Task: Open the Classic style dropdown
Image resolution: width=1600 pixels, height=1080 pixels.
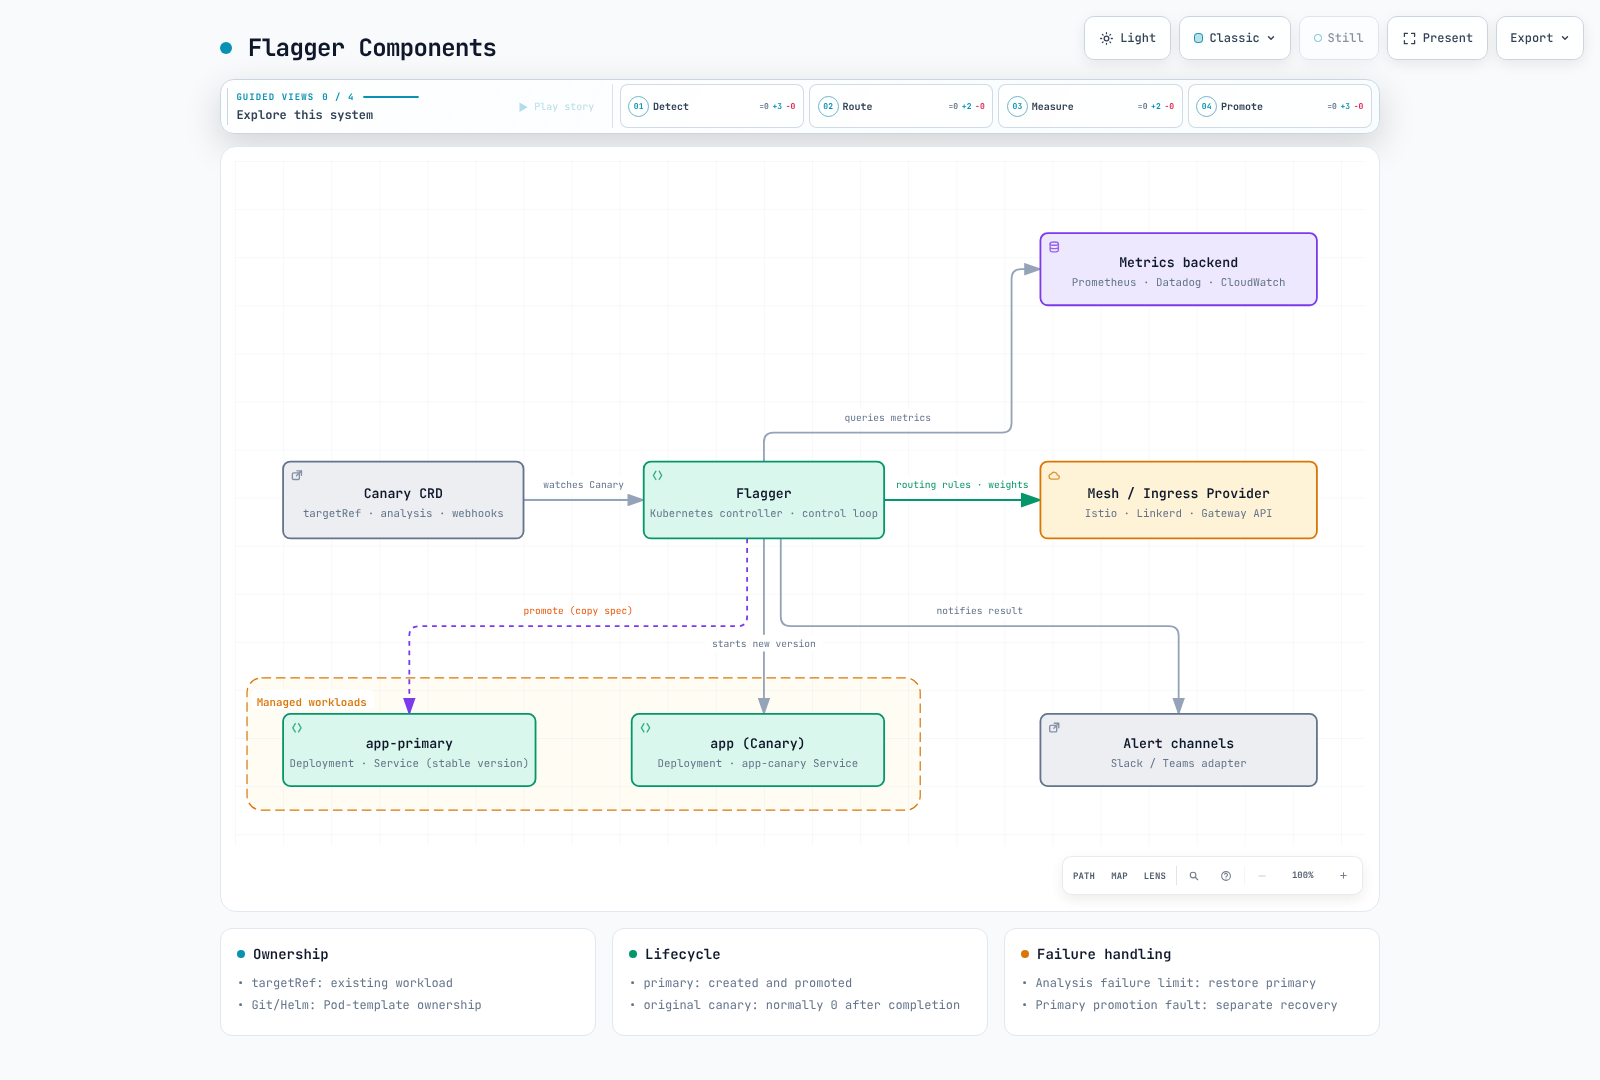Action: [x=1235, y=38]
